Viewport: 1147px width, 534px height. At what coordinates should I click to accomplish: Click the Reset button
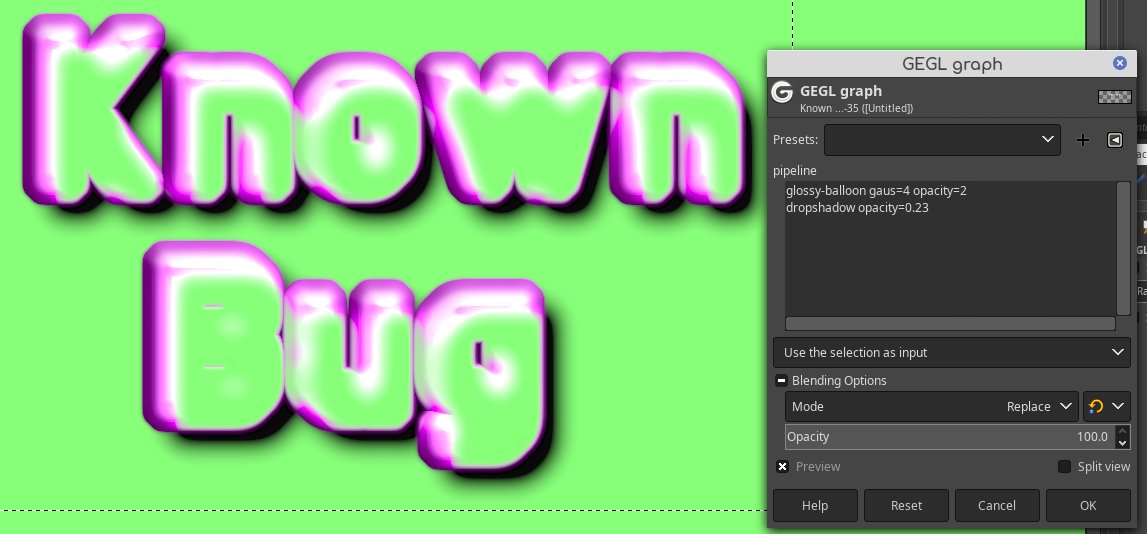point(906,505)
